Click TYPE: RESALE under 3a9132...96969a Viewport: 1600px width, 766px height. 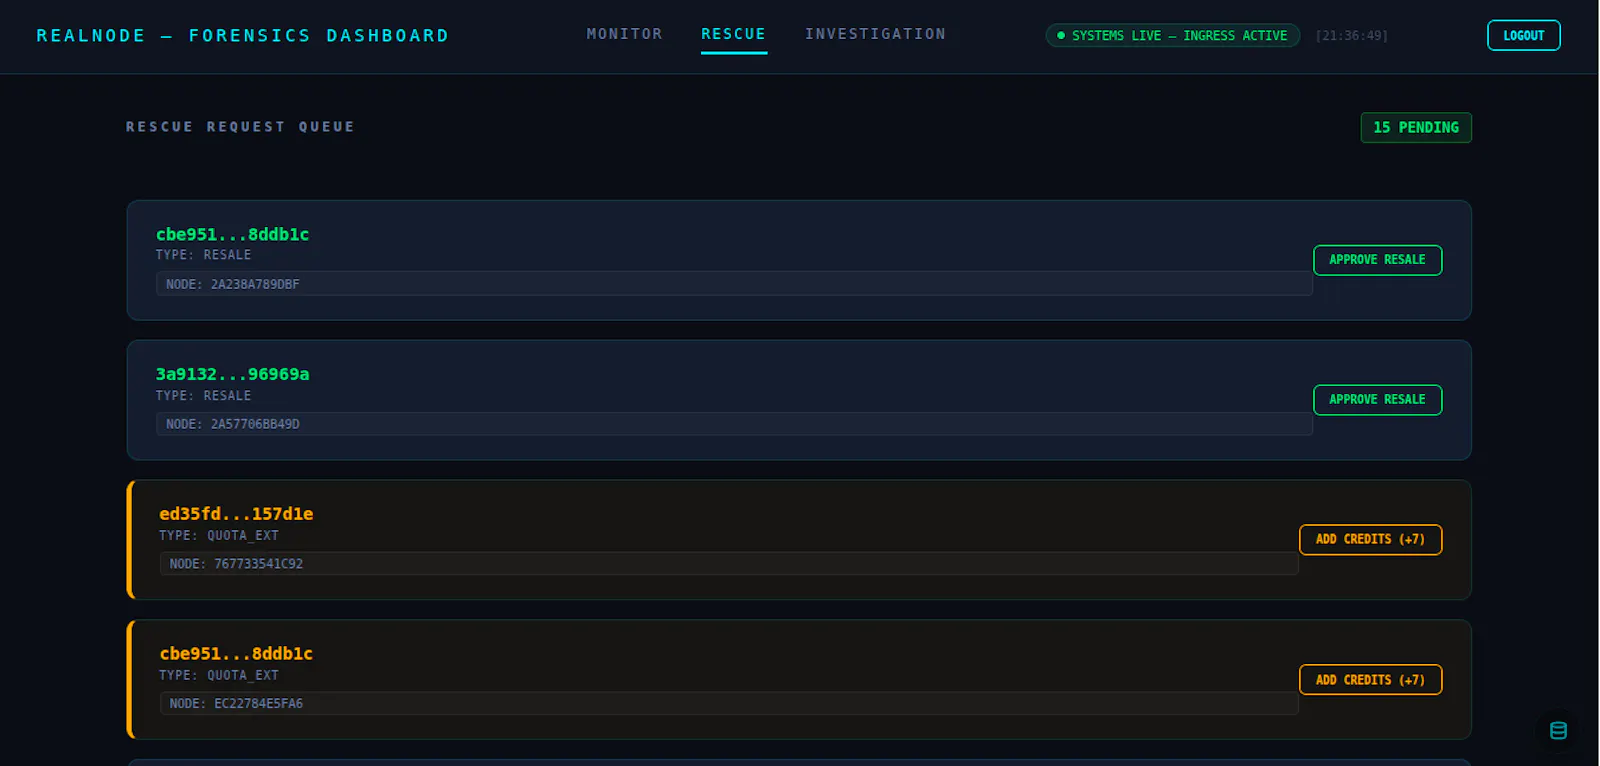tap(203, 396)
